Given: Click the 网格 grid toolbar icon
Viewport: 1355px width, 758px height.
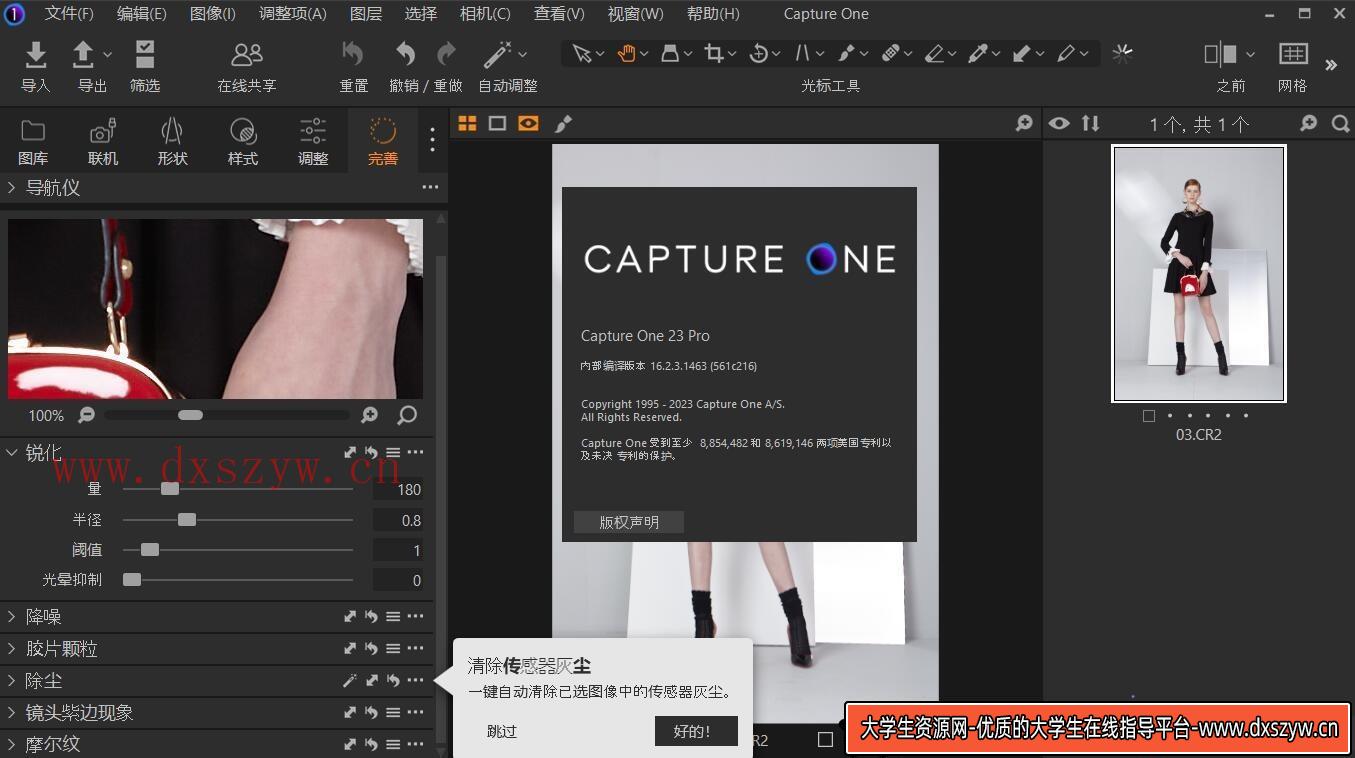Looking at the screenshot, I should click(1293, 54).
